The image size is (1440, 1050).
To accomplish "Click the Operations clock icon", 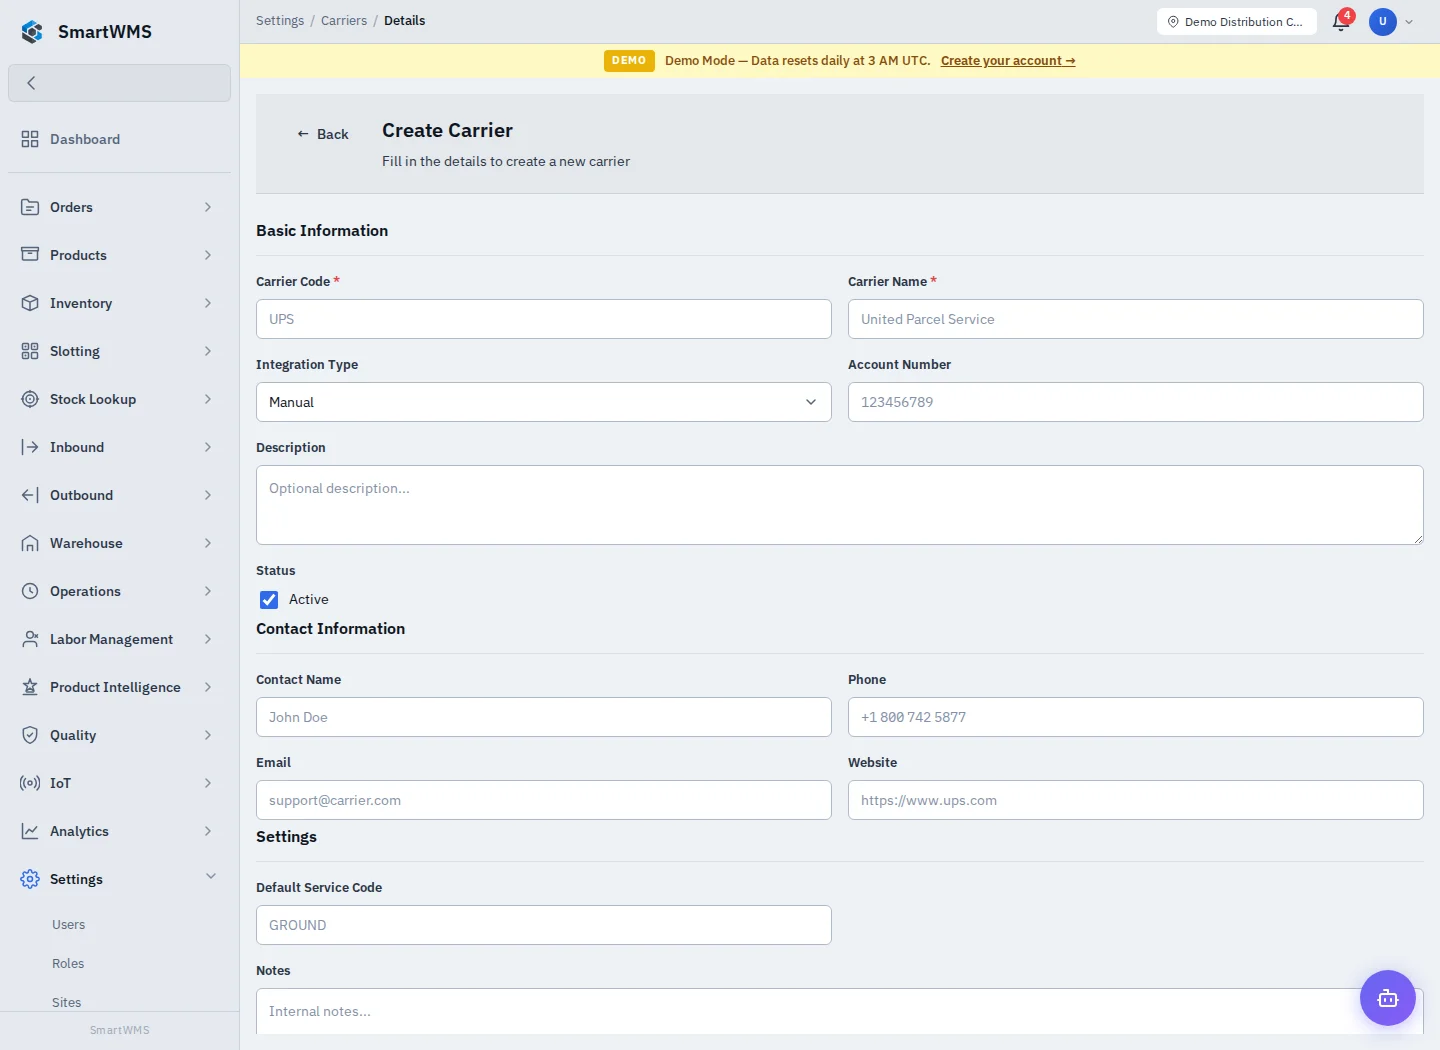I will [30, 591].
